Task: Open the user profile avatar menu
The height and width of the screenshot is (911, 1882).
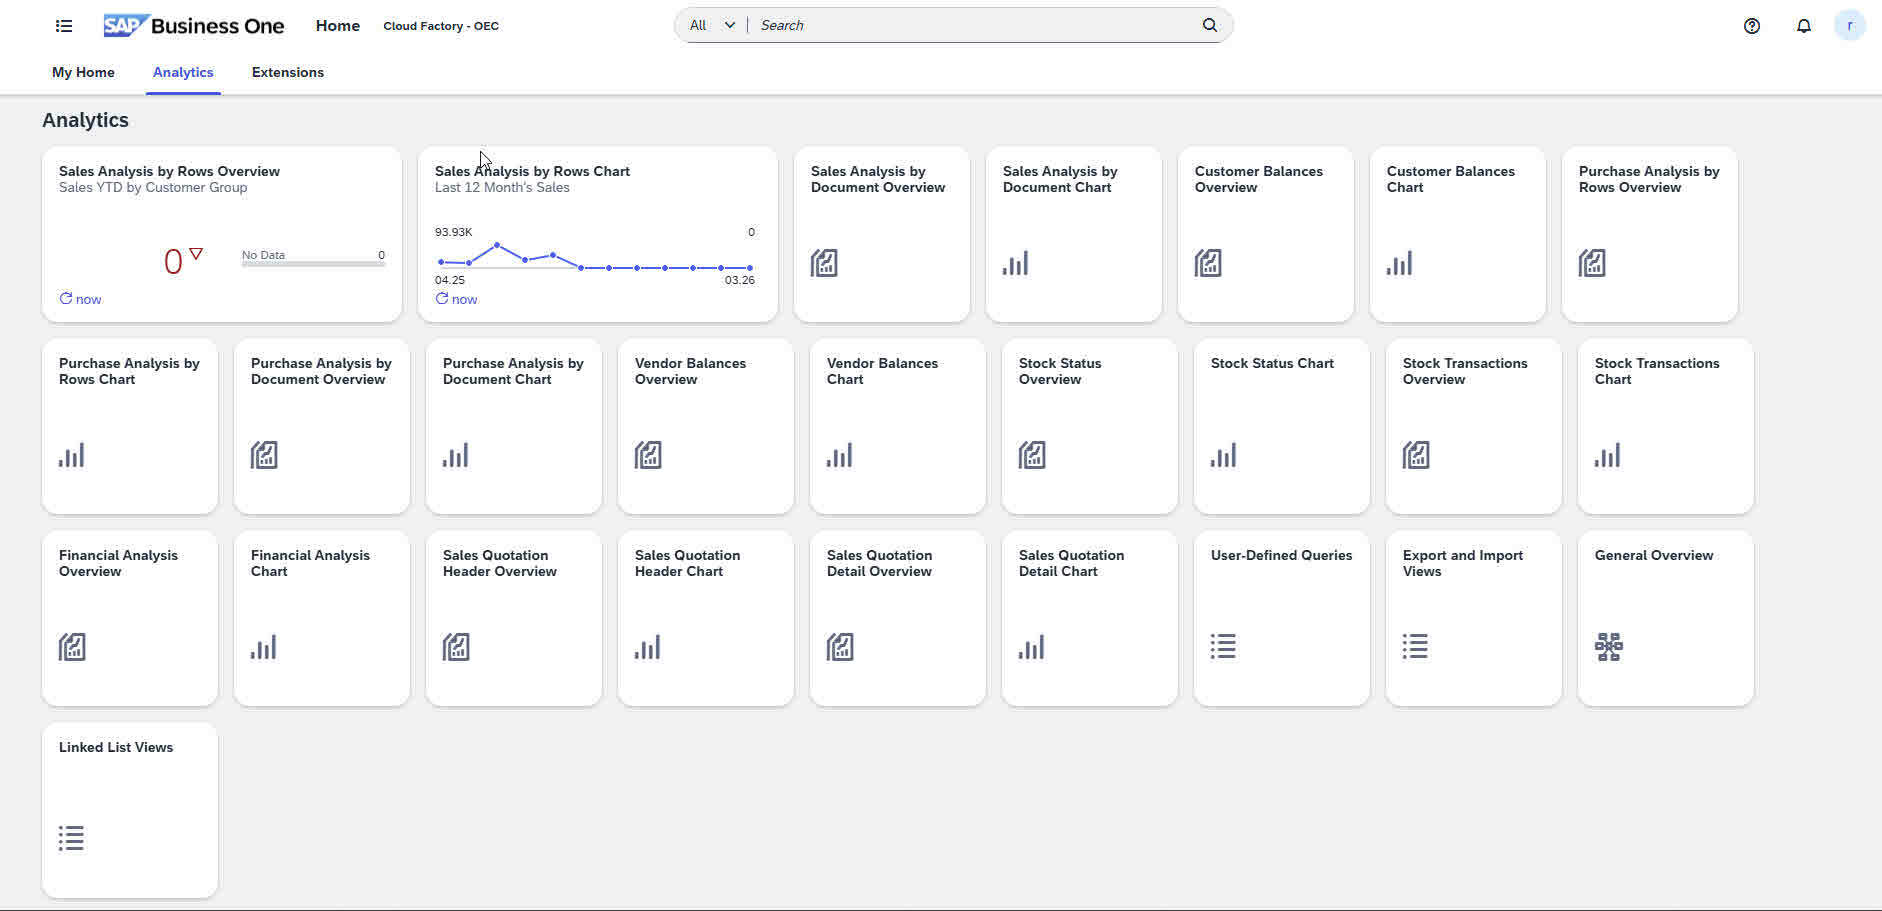Action: 1851,25
